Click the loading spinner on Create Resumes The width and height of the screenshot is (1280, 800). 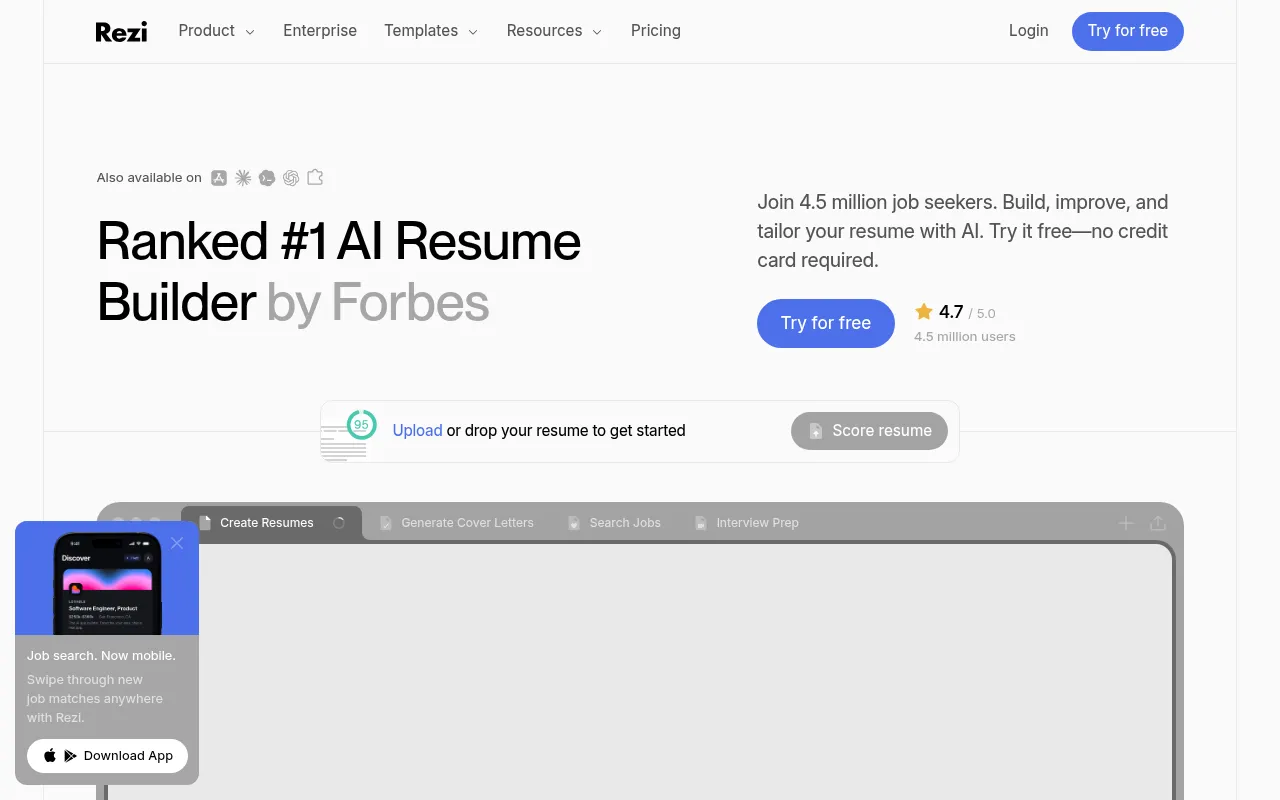coord(339,523)
